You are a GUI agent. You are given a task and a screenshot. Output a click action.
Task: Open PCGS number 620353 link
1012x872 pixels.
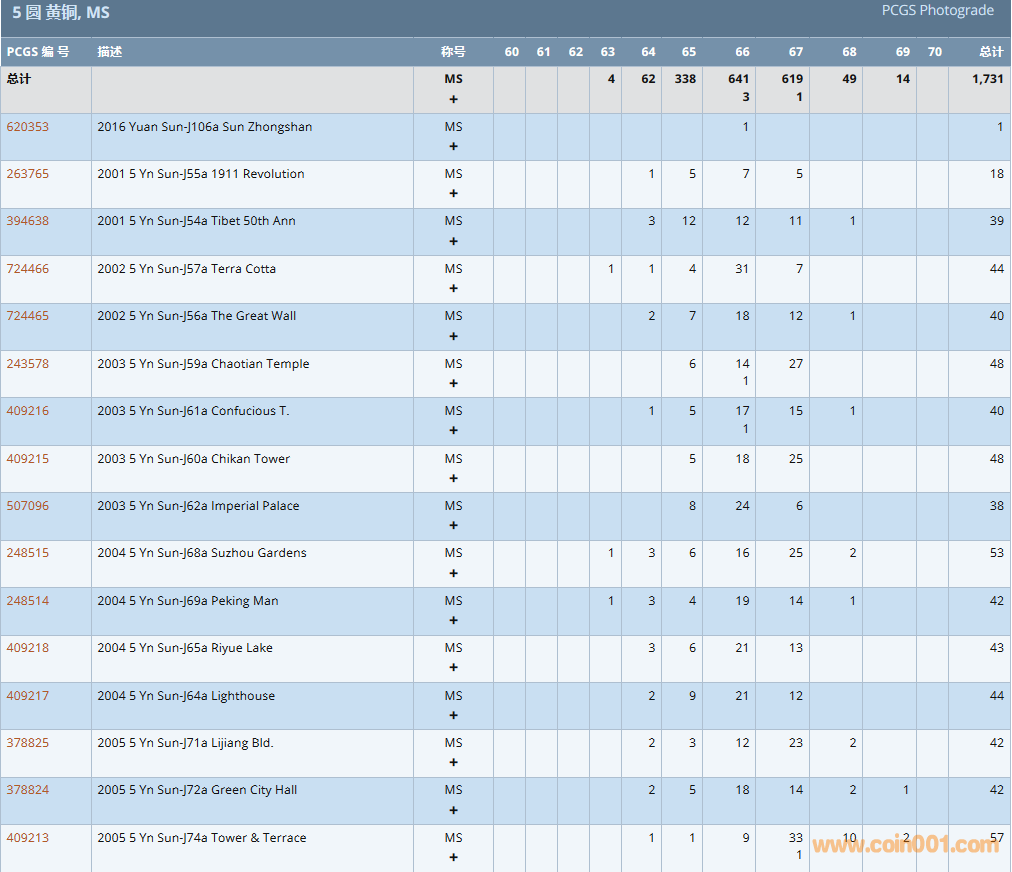27,127
